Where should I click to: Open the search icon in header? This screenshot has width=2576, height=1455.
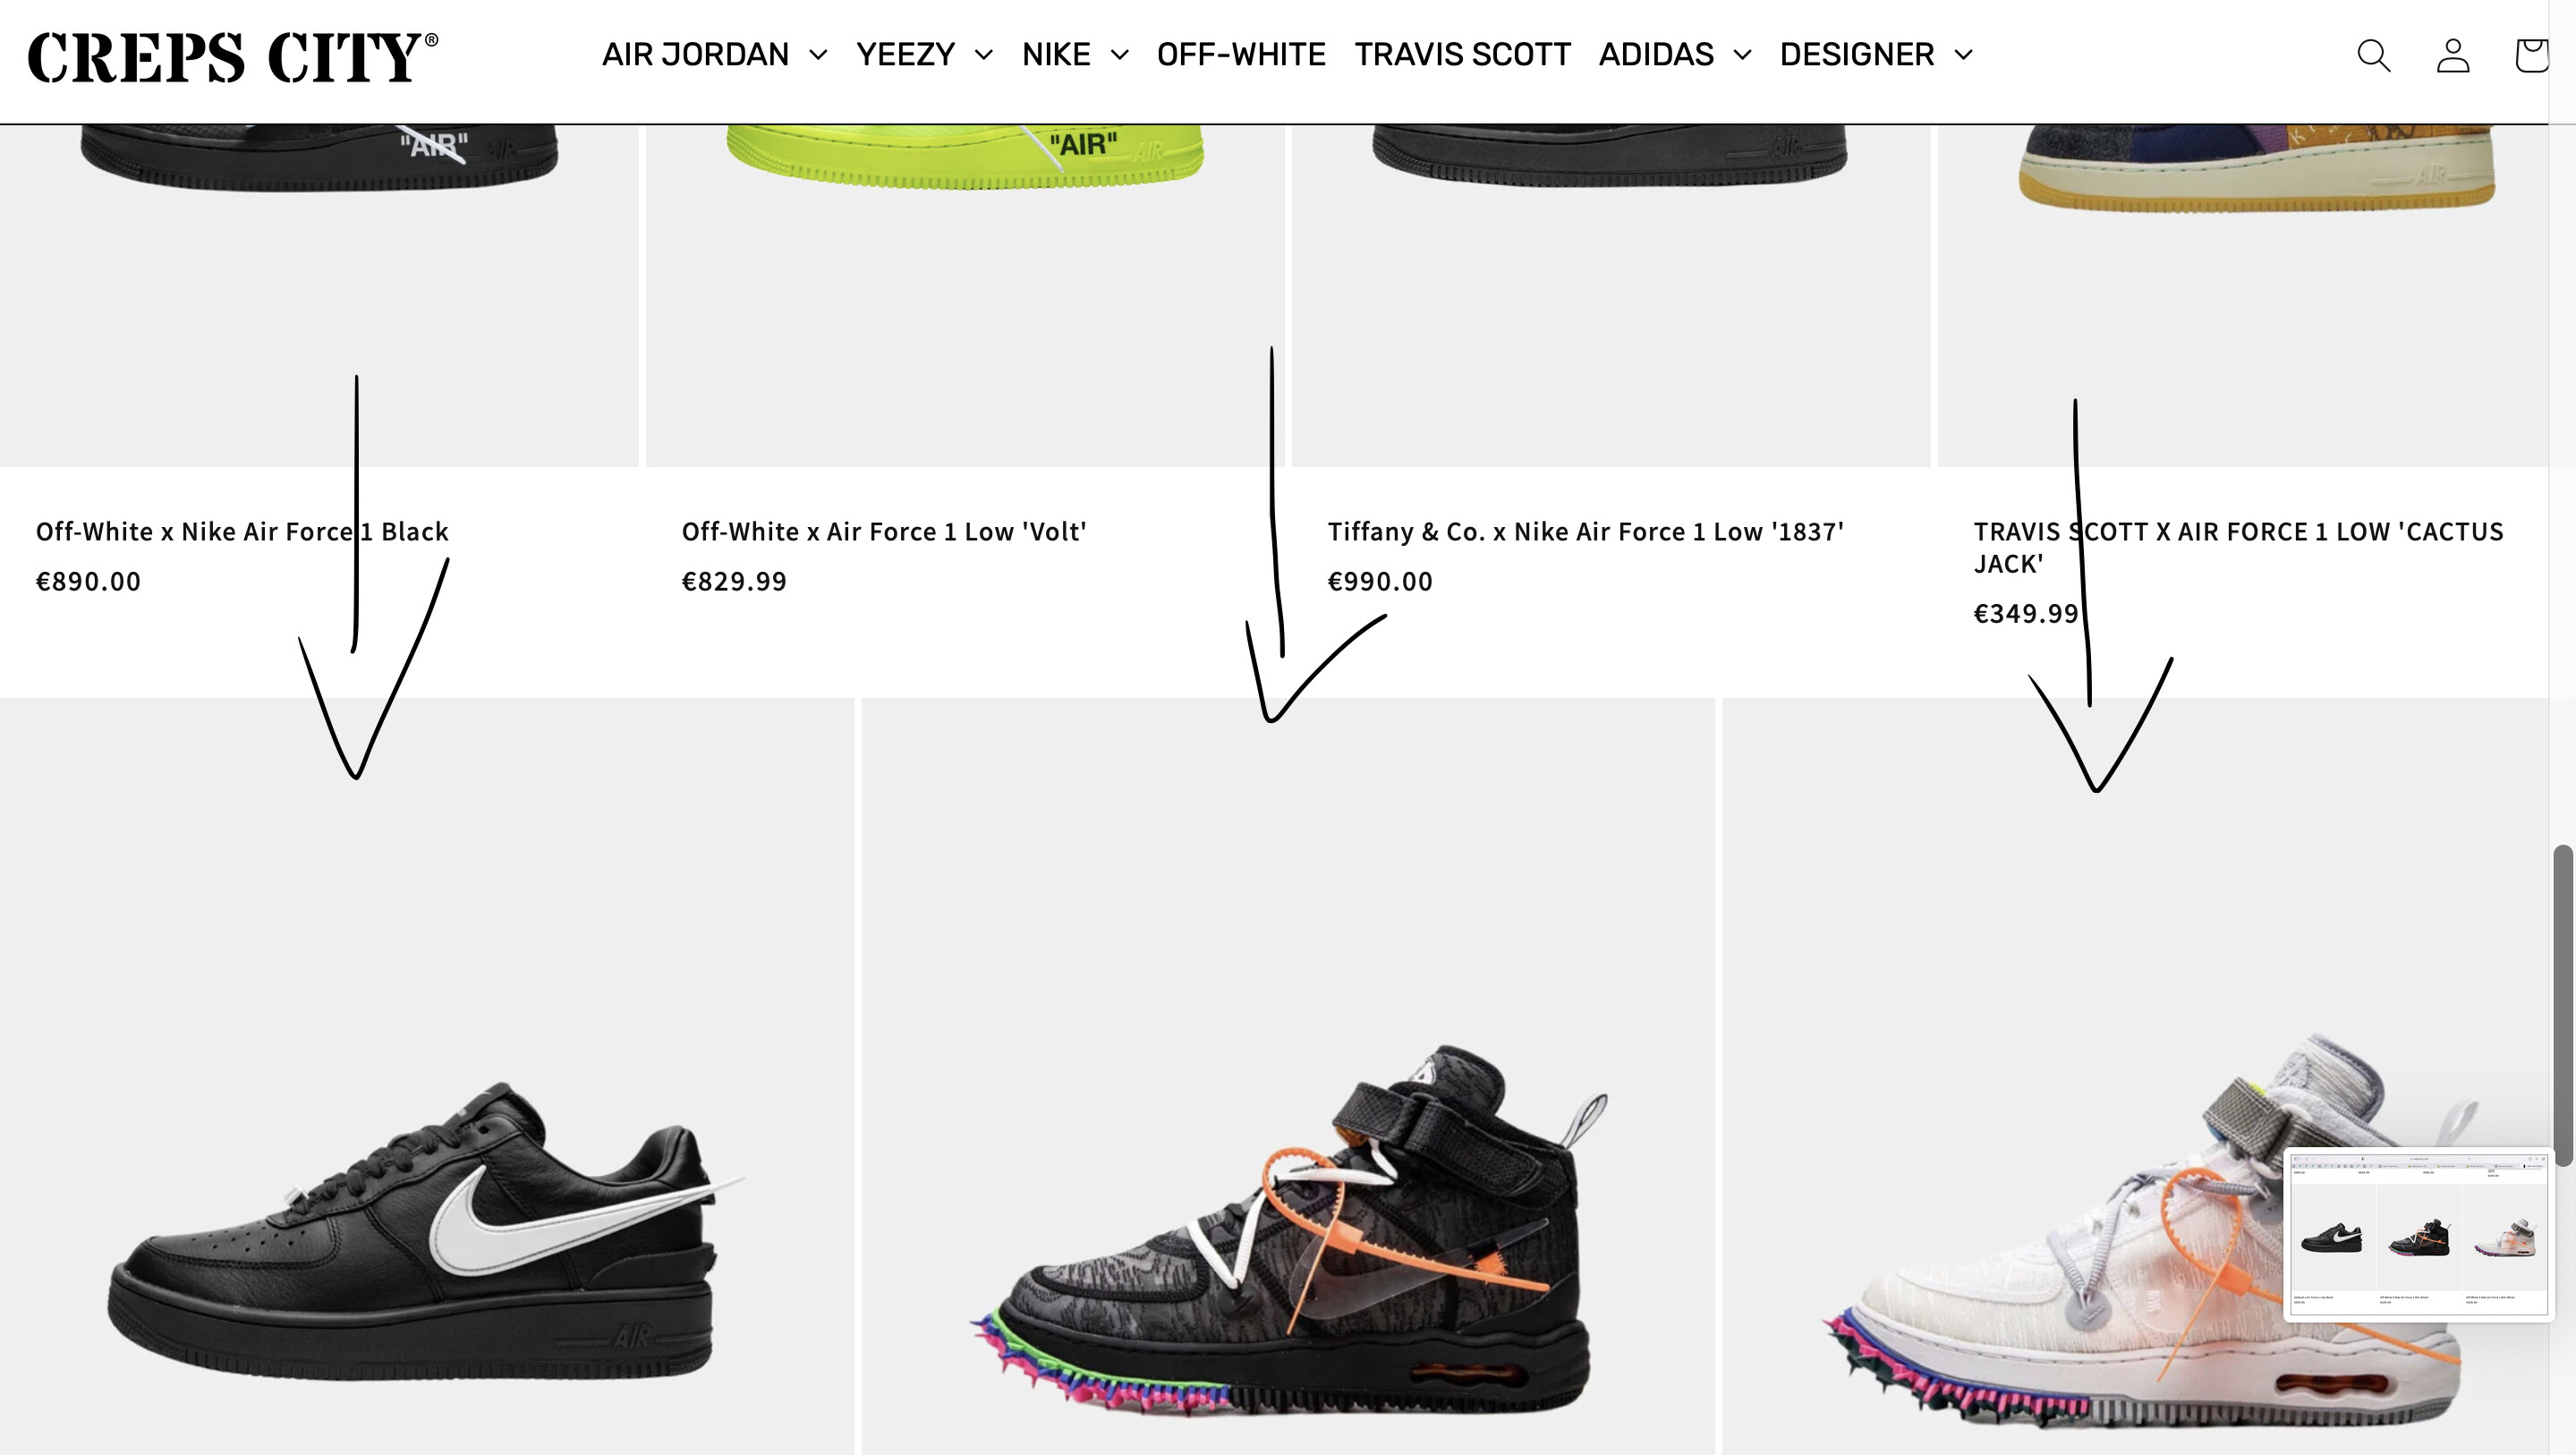coord(2374,55)
